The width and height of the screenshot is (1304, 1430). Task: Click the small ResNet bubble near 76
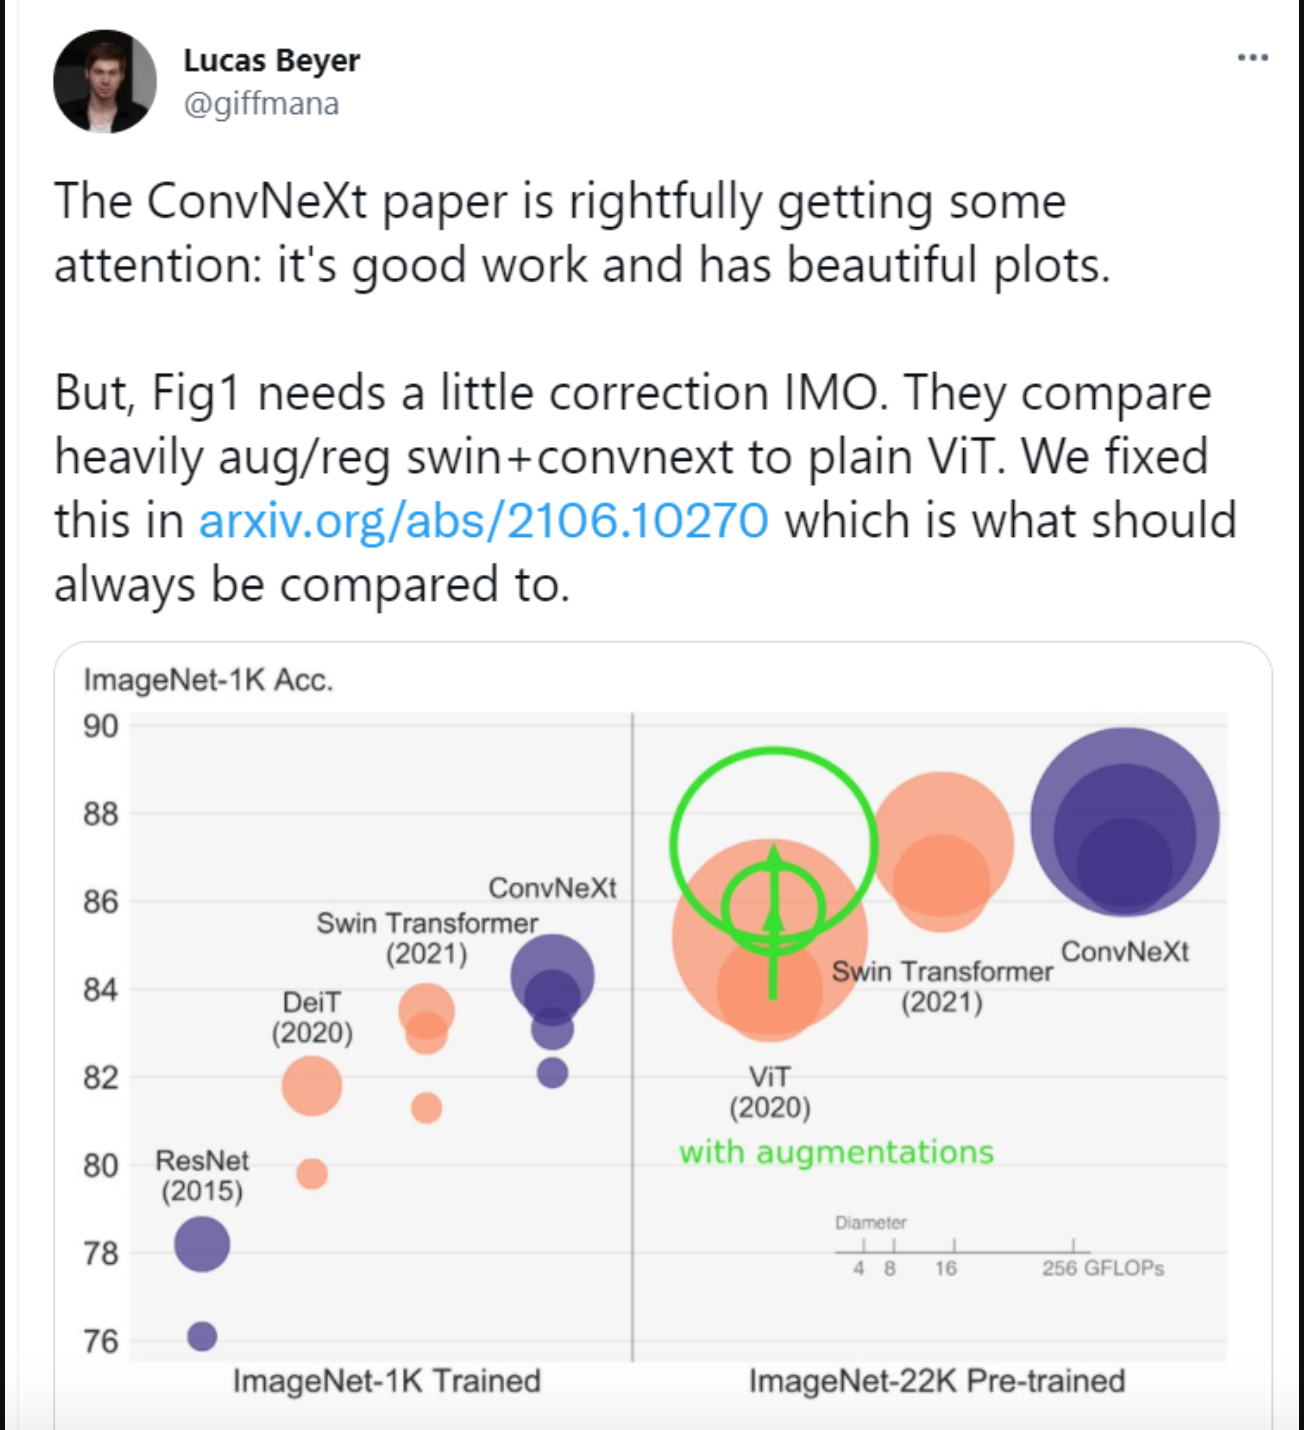202,1336
